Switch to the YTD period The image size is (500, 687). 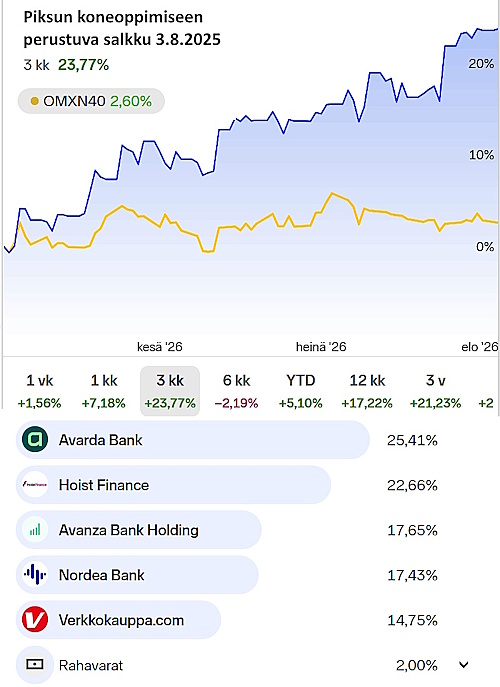301,391
